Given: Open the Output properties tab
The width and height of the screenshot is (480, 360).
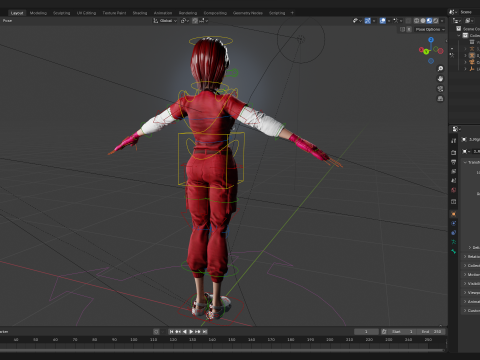Looking at the screenshot, I should coord(453,162).
